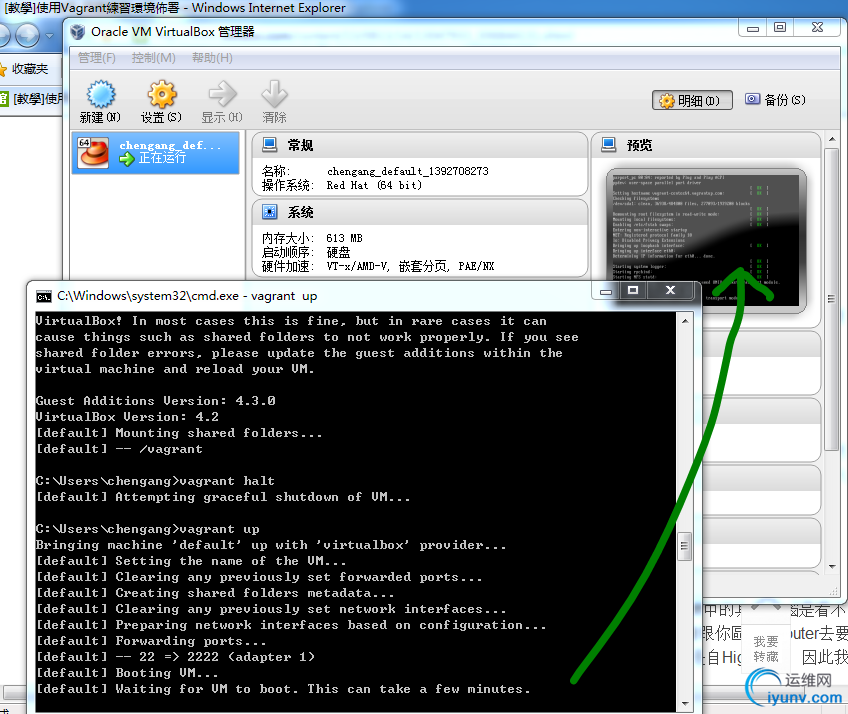Viewport: 848px width, 714px height.
Task: Open the 管理(F) menu
Action: click(x=96, y=58)
